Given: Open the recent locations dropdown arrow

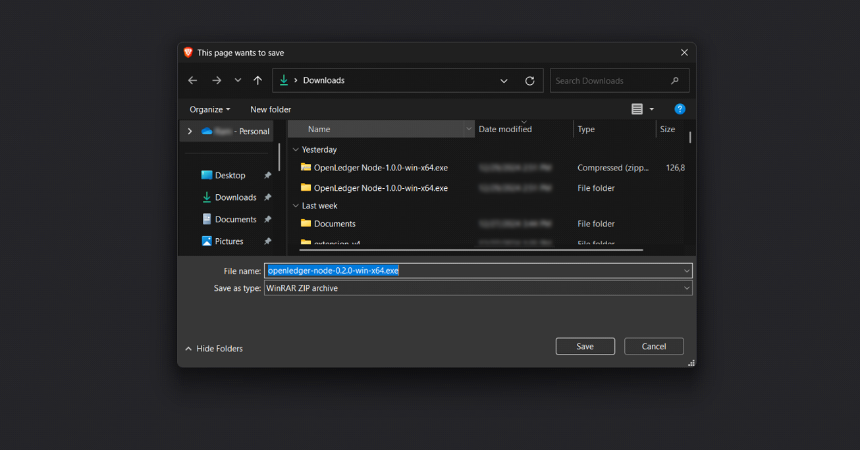Looking at the screenshot, I should [x=237, y=81].
